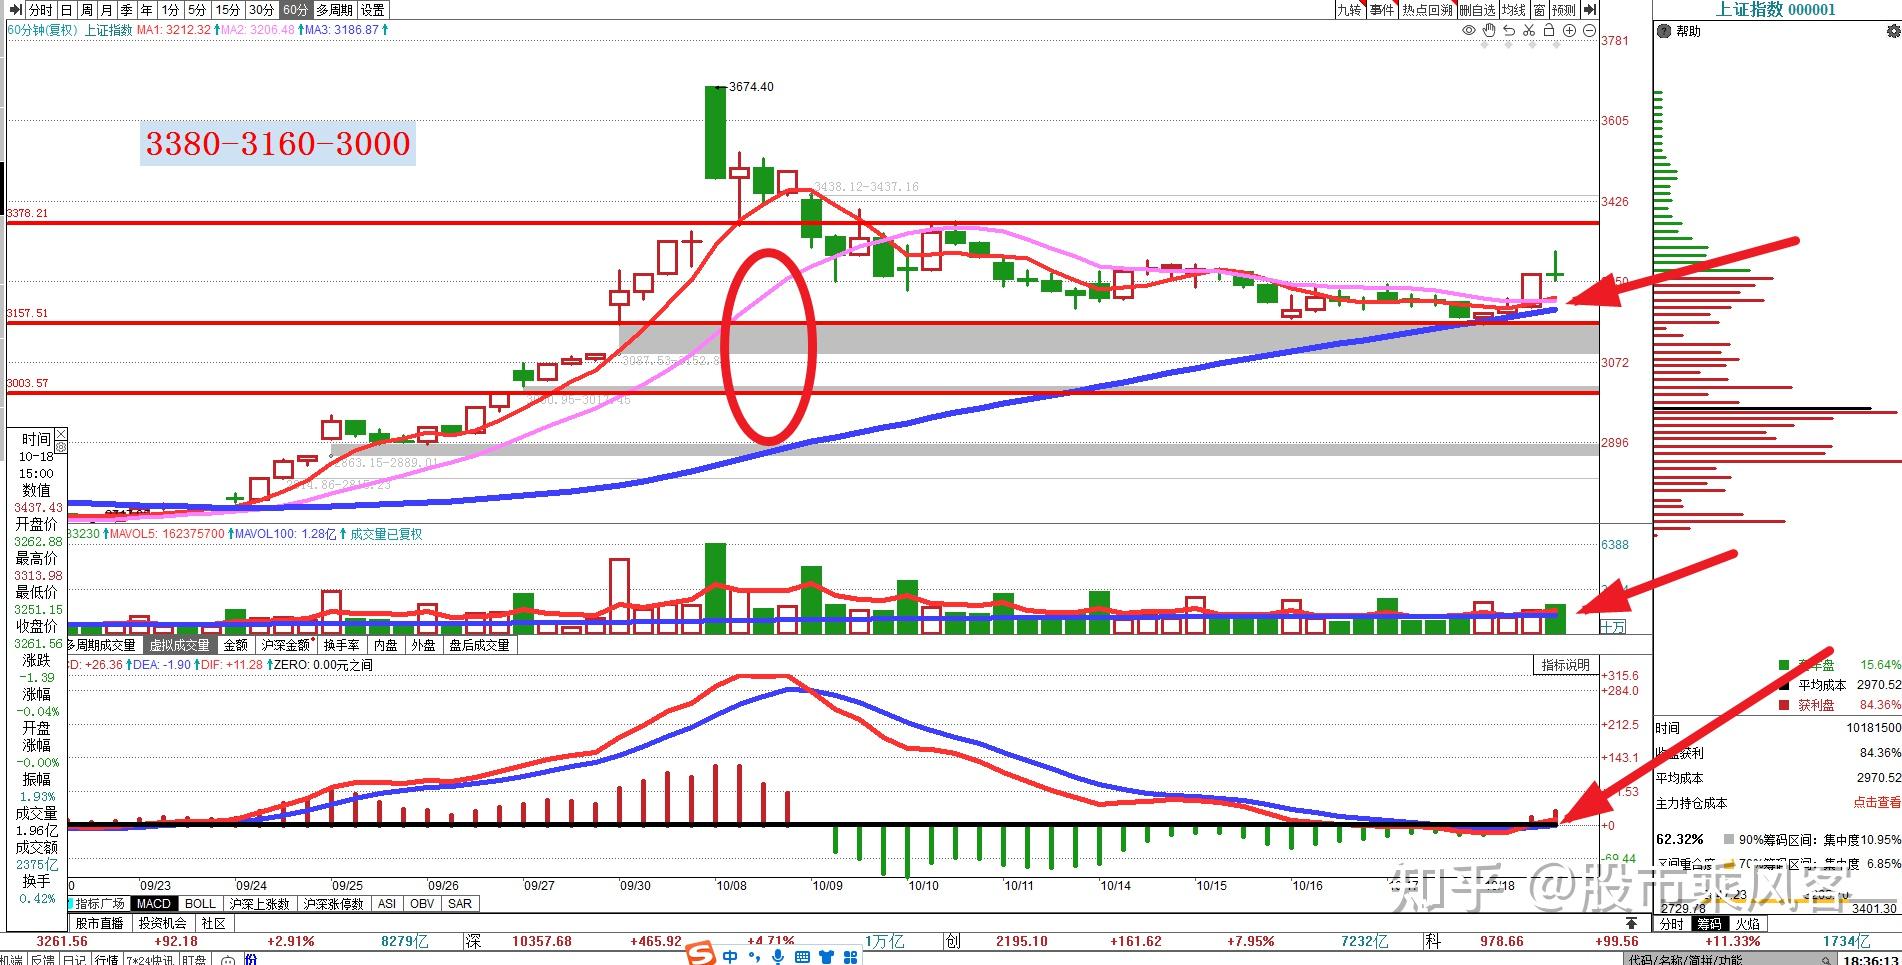The height and width of the screenshot is (965, 1902).
Task: Open the gear settings in the chip panel
Action: coord(1893,32)
